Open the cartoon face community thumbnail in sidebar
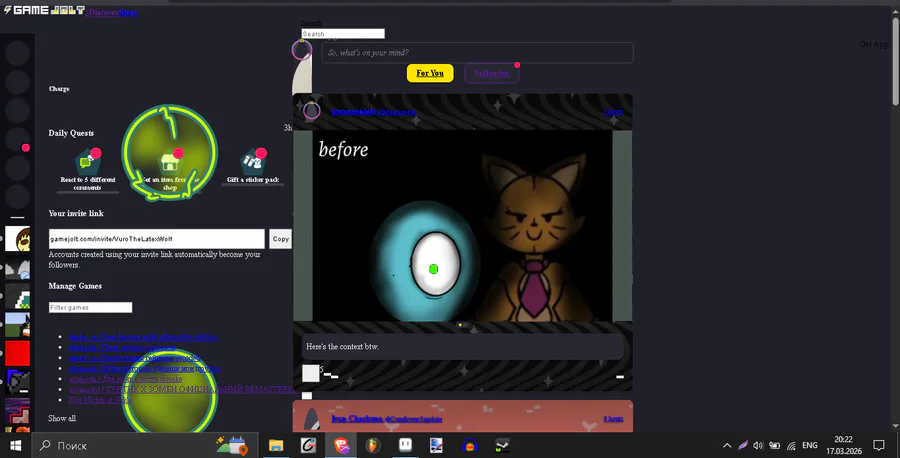This screenshot has height=458, width=900. coord(17,239)
